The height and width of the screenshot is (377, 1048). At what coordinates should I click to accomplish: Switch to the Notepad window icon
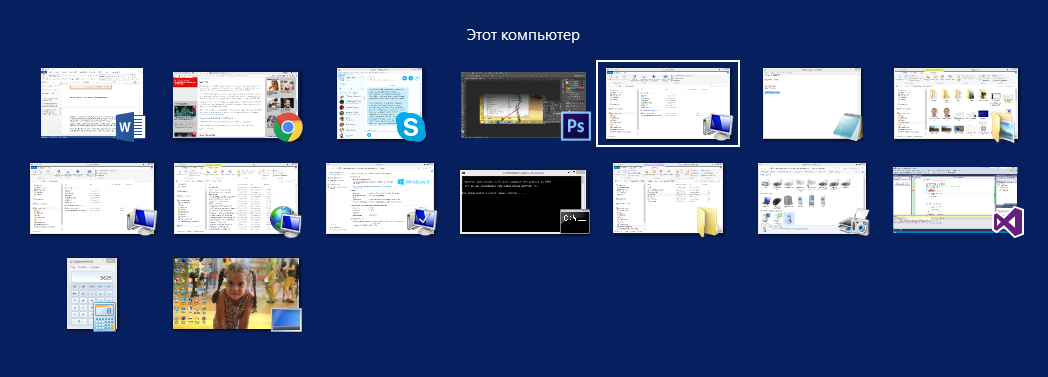pyautogui.click(x=847, y=127)
